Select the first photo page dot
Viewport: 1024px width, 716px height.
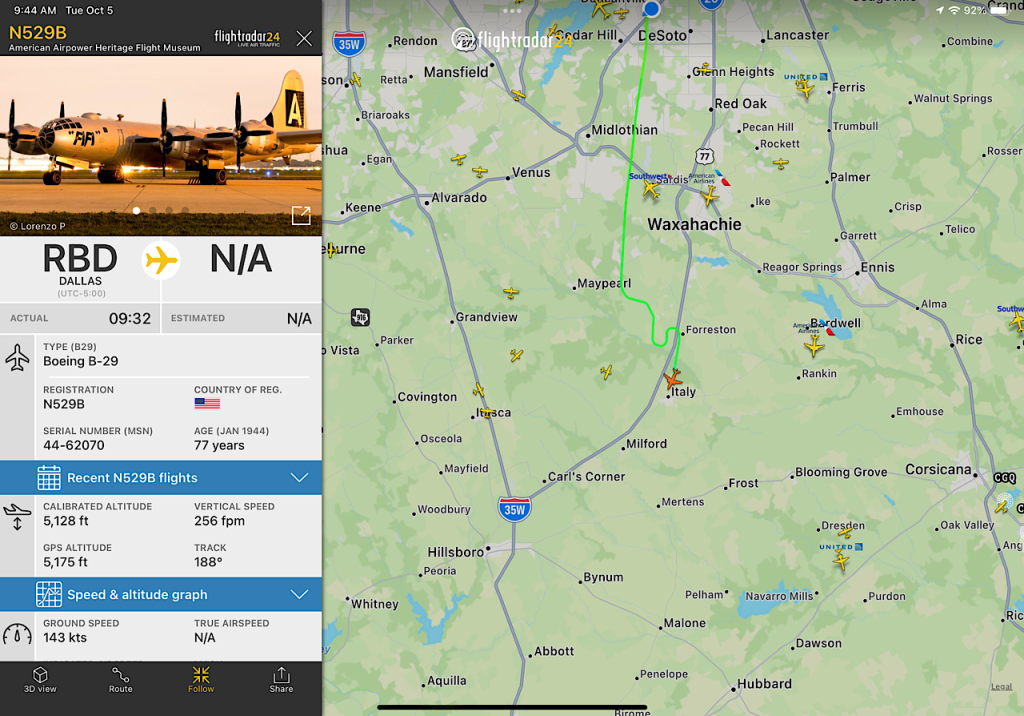pos(136,210)
